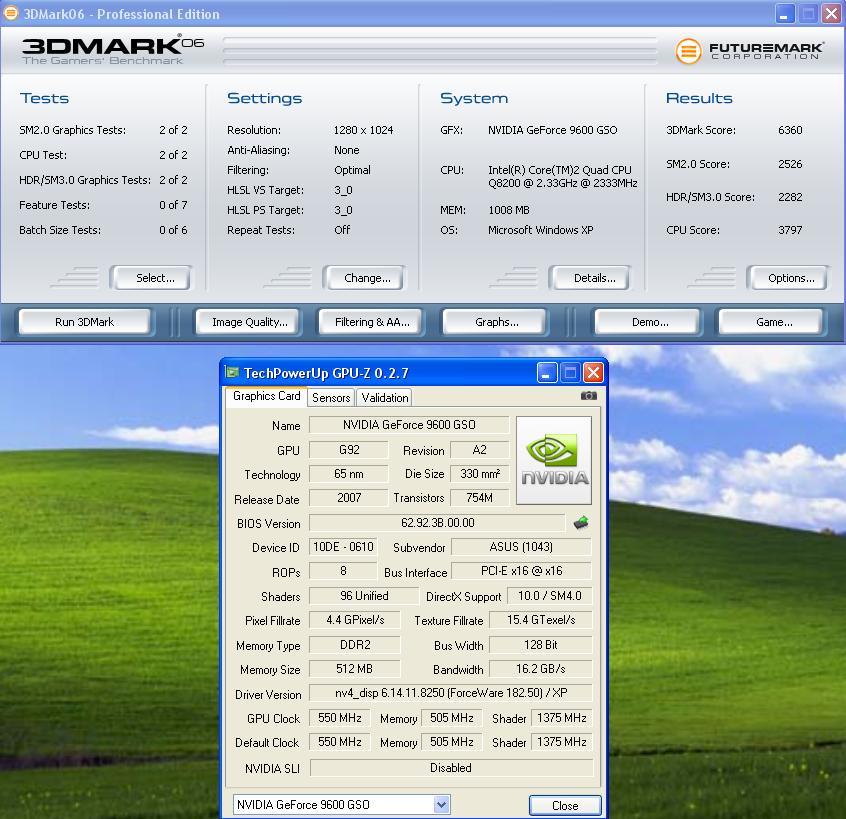Click the Bus Interface field PCI-E x16
Viewport: 846px width, 819px height.
click(x=521, y=571)
